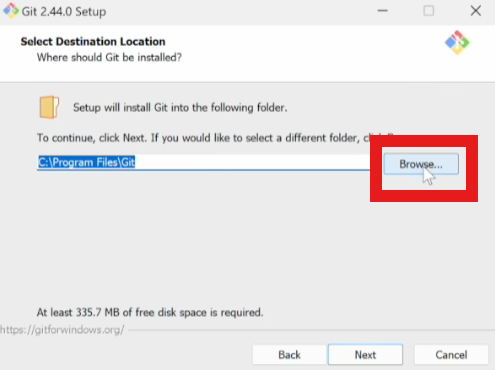Screen dimensions: 495x370
Task: Close the Git 2.44.0 Setup window
Action: point(476,11)
